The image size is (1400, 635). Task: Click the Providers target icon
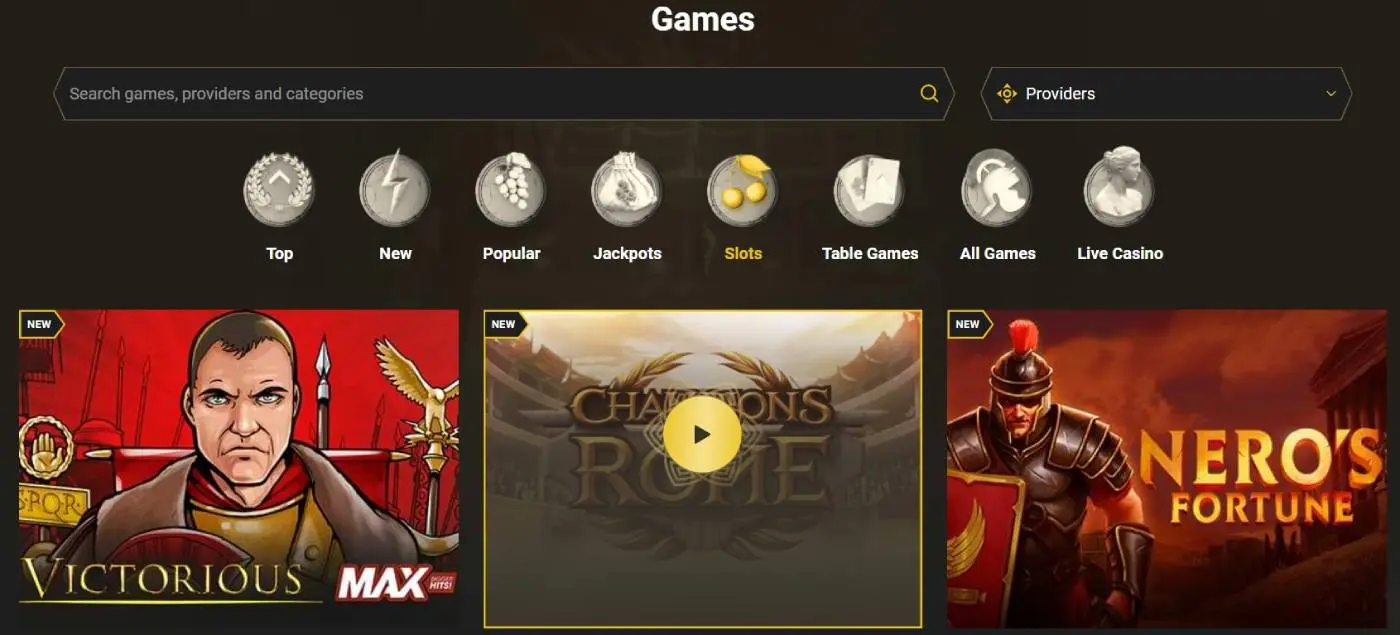pos(1007,94)
